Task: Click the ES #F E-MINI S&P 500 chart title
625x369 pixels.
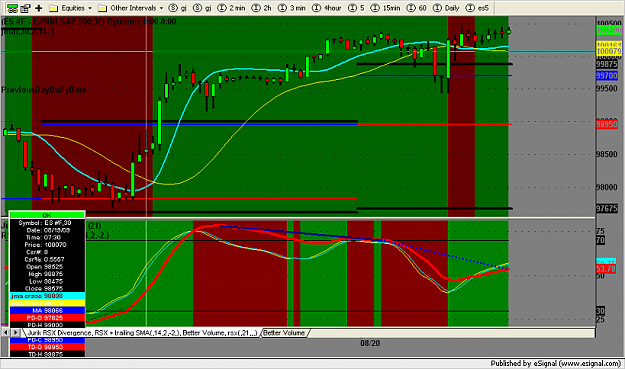Action: point(89,22)
